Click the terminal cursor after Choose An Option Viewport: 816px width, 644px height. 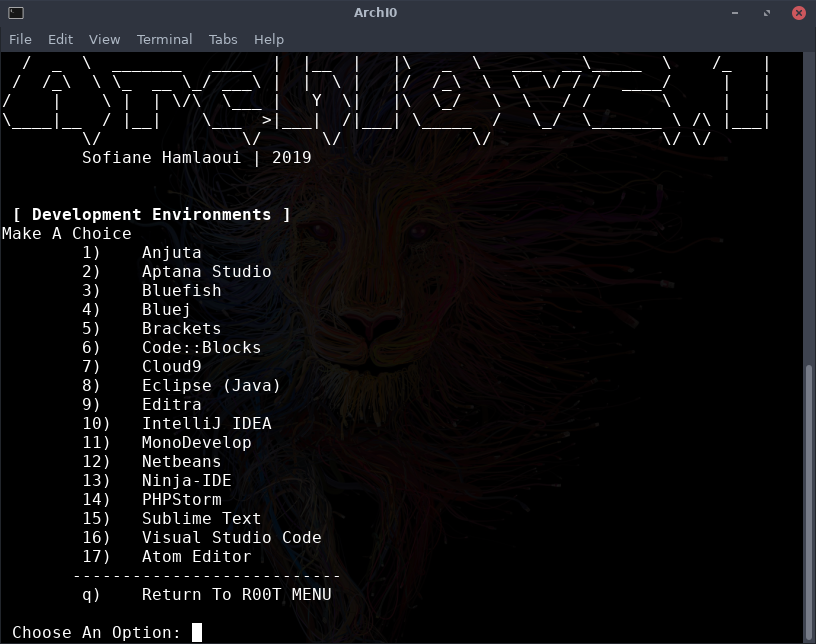197,633
